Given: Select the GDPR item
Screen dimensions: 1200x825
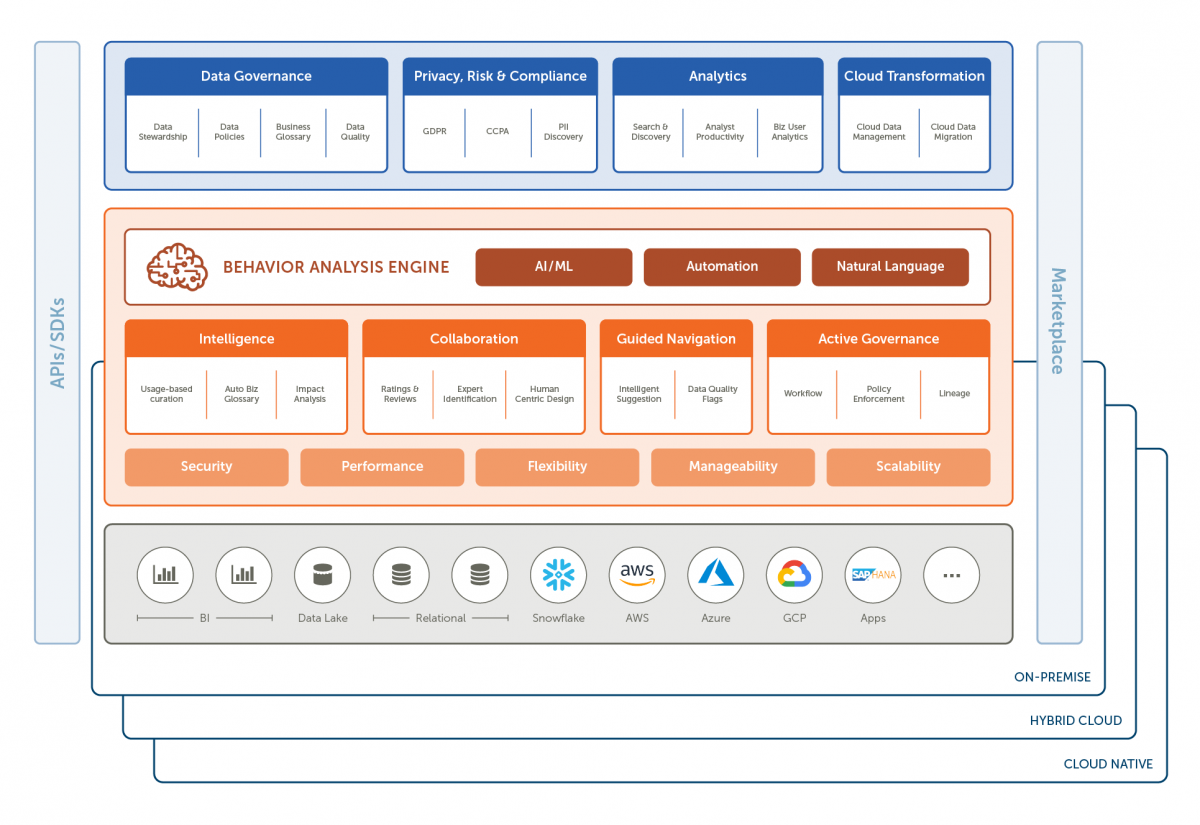Looking at the screenshot, I should point(434,132).
